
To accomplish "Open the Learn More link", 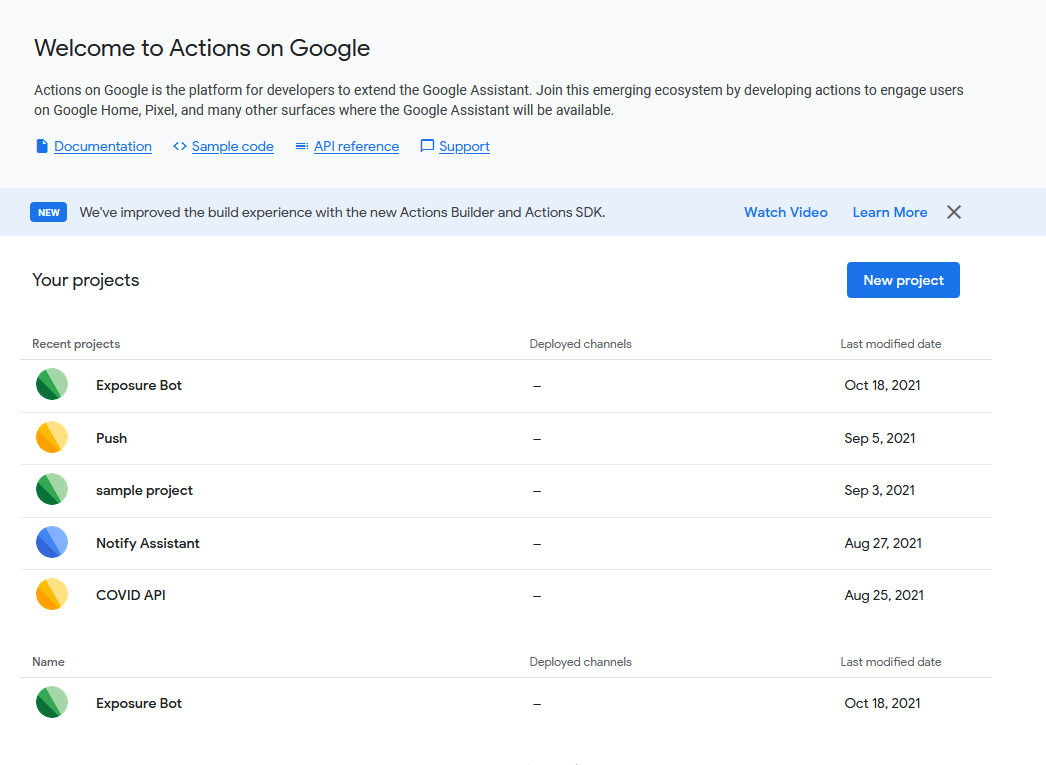I will [x=889, y=212].
